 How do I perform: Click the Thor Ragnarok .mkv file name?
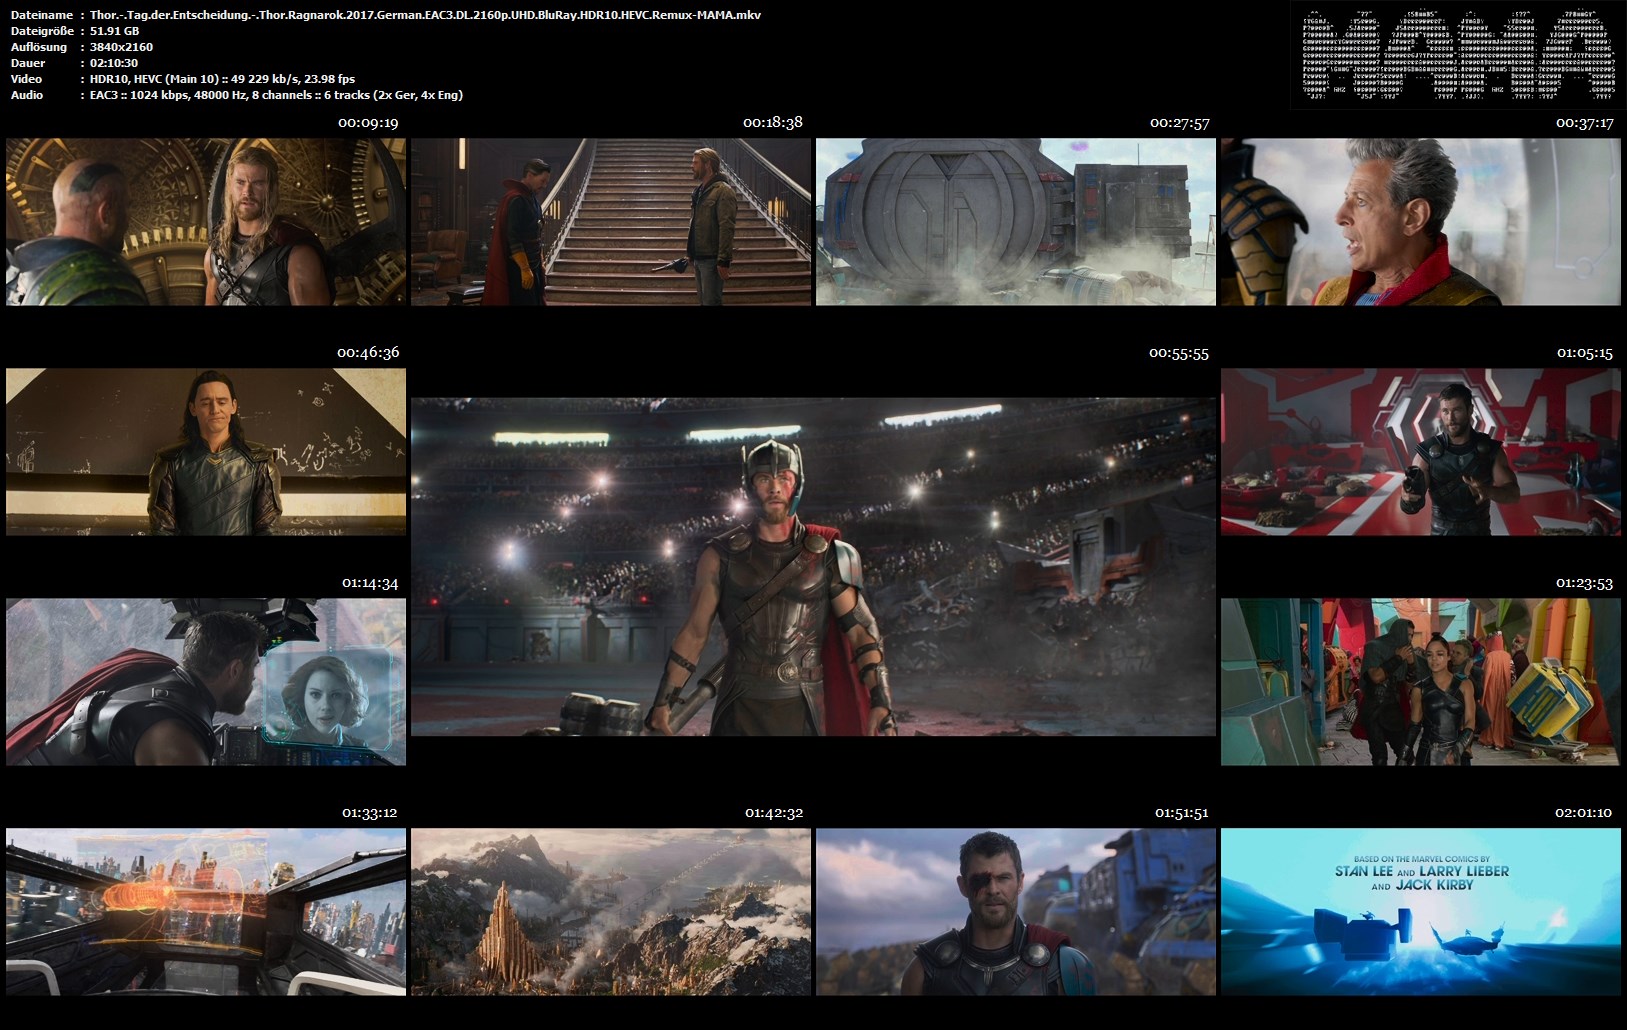coord(425,15)
